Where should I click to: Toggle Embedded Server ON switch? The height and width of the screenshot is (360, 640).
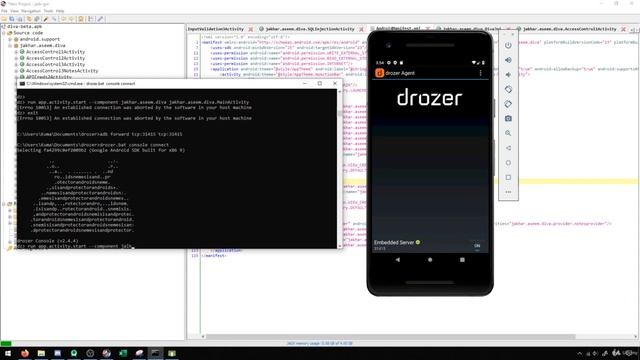click(x=477, y=246)
